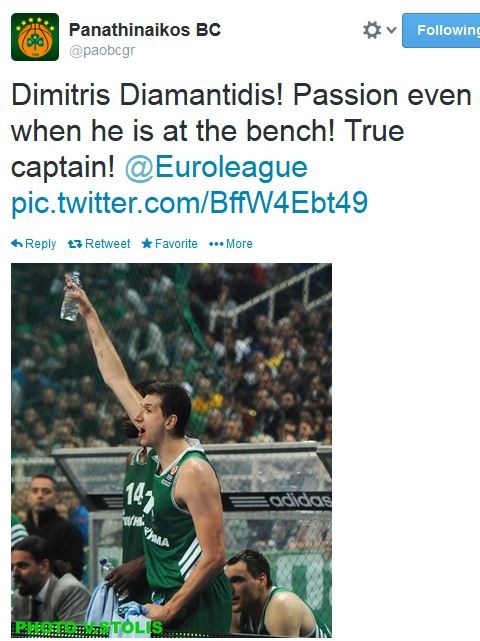This screenshot has height=641, width=480.
Task: Select the Favorite text label
Action: pos(176,244)
